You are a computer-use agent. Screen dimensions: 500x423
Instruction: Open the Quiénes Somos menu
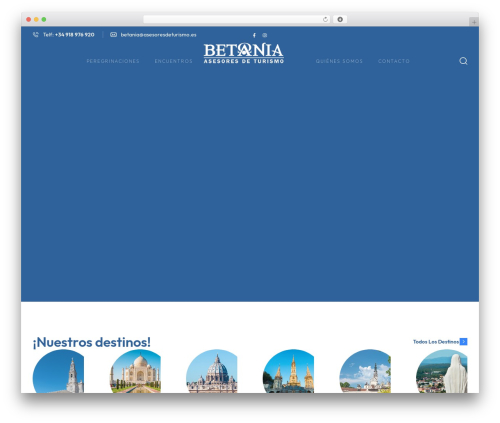coord(339,61)
